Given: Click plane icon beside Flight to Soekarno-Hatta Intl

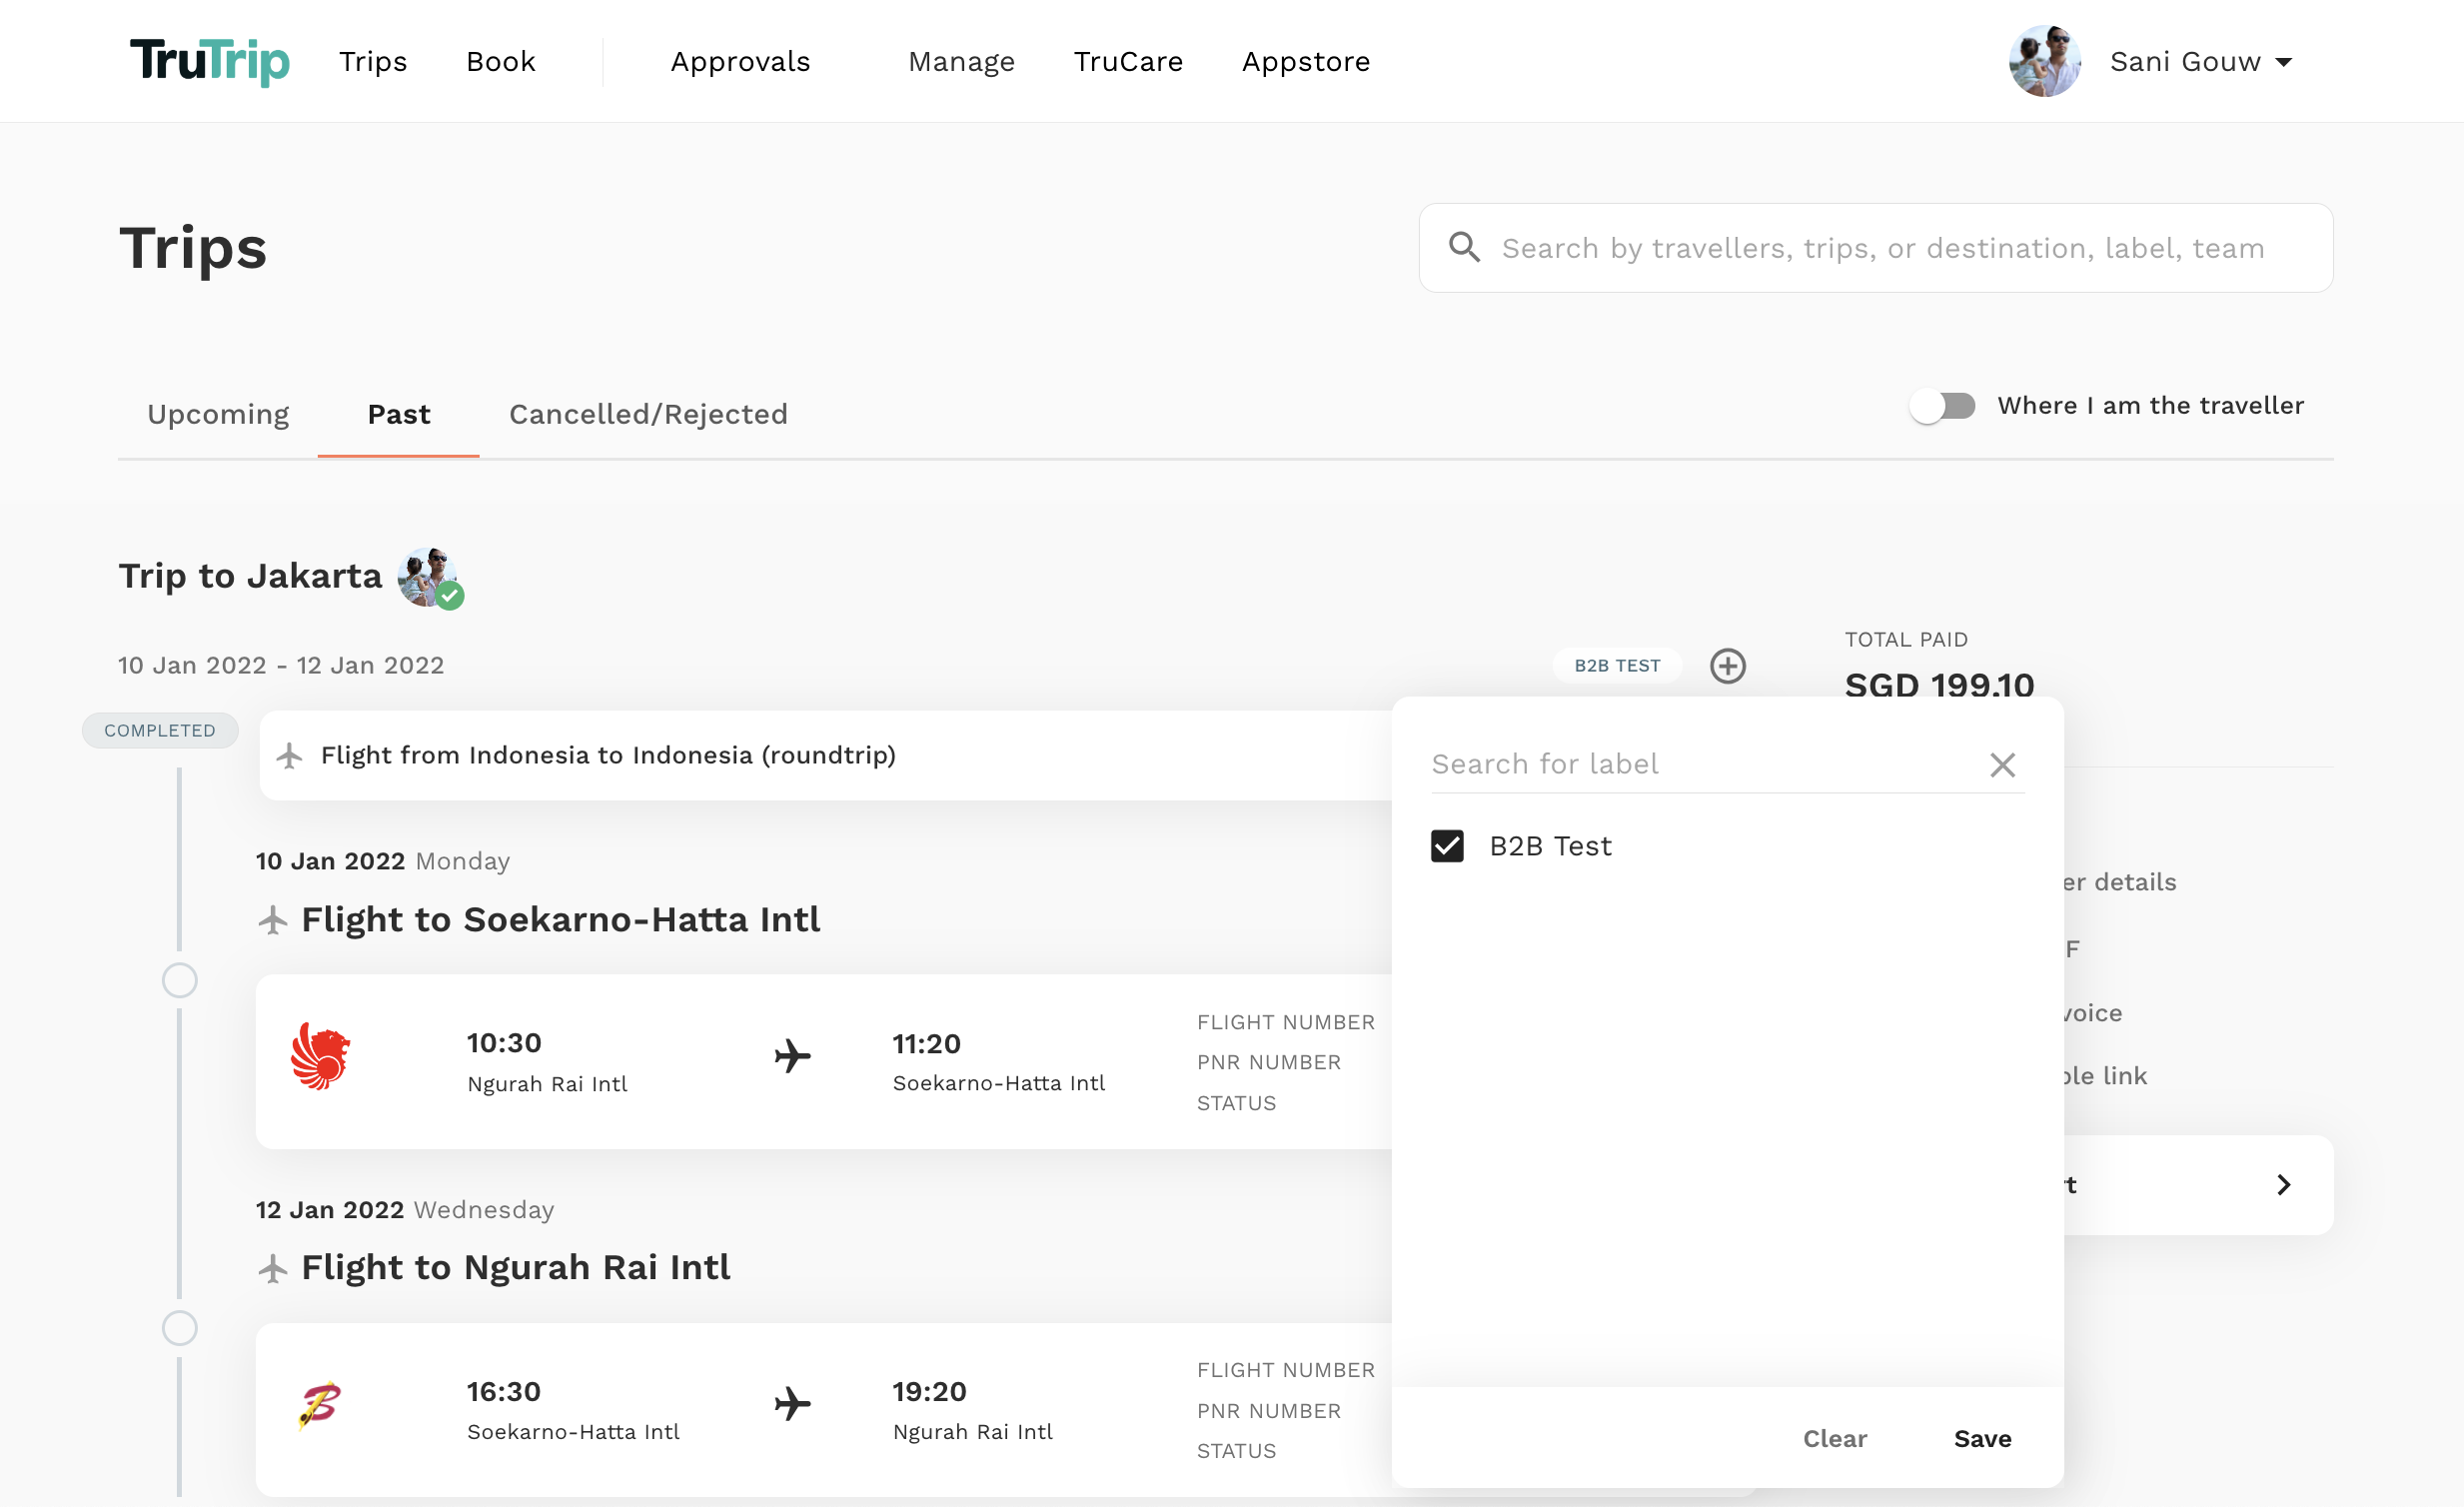Looking at the screenshot, I should [x=273, y=920].
